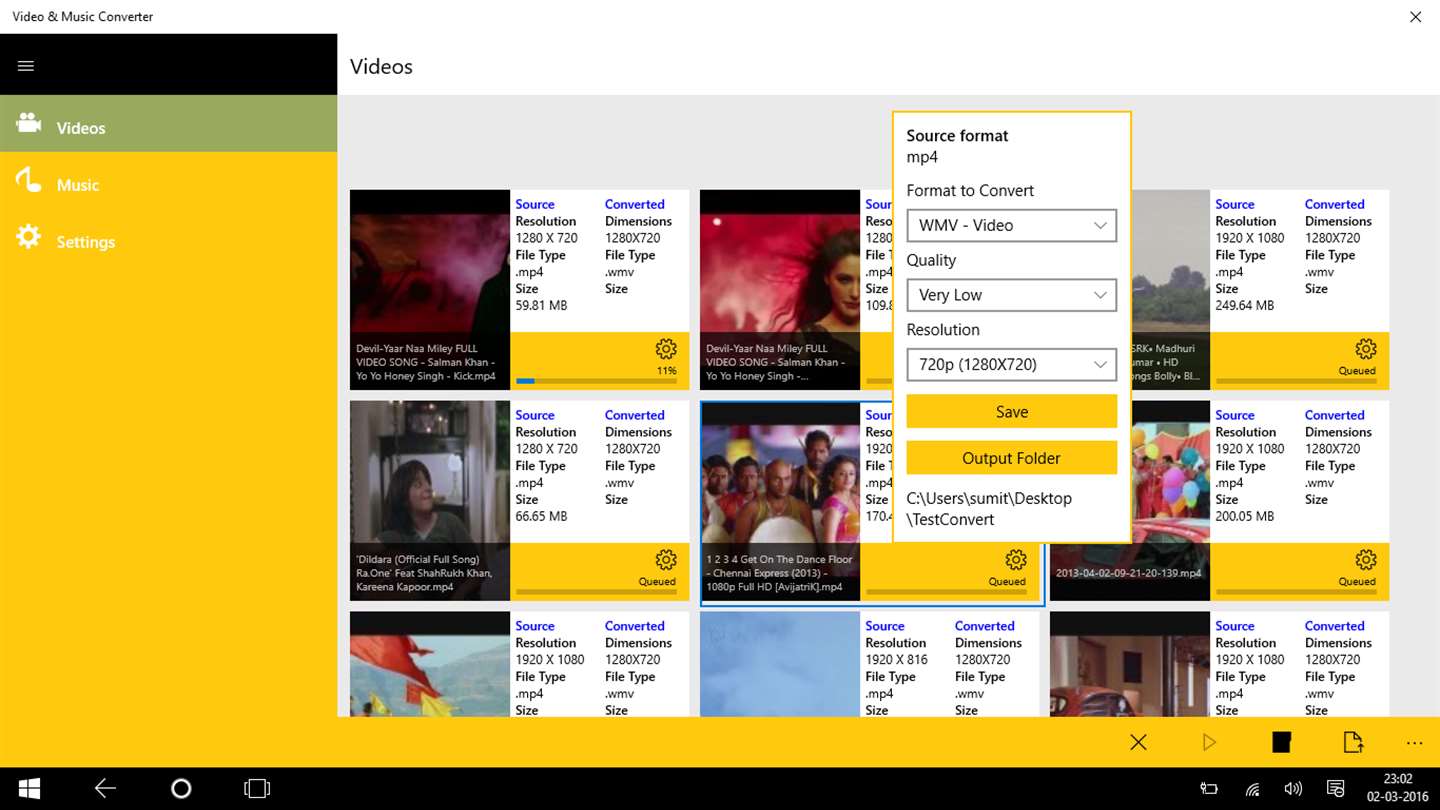This screenshot has width=1440, height=810.
Task: Click the taskbar clock showing 23:02
Action: tap(1398, 779)
